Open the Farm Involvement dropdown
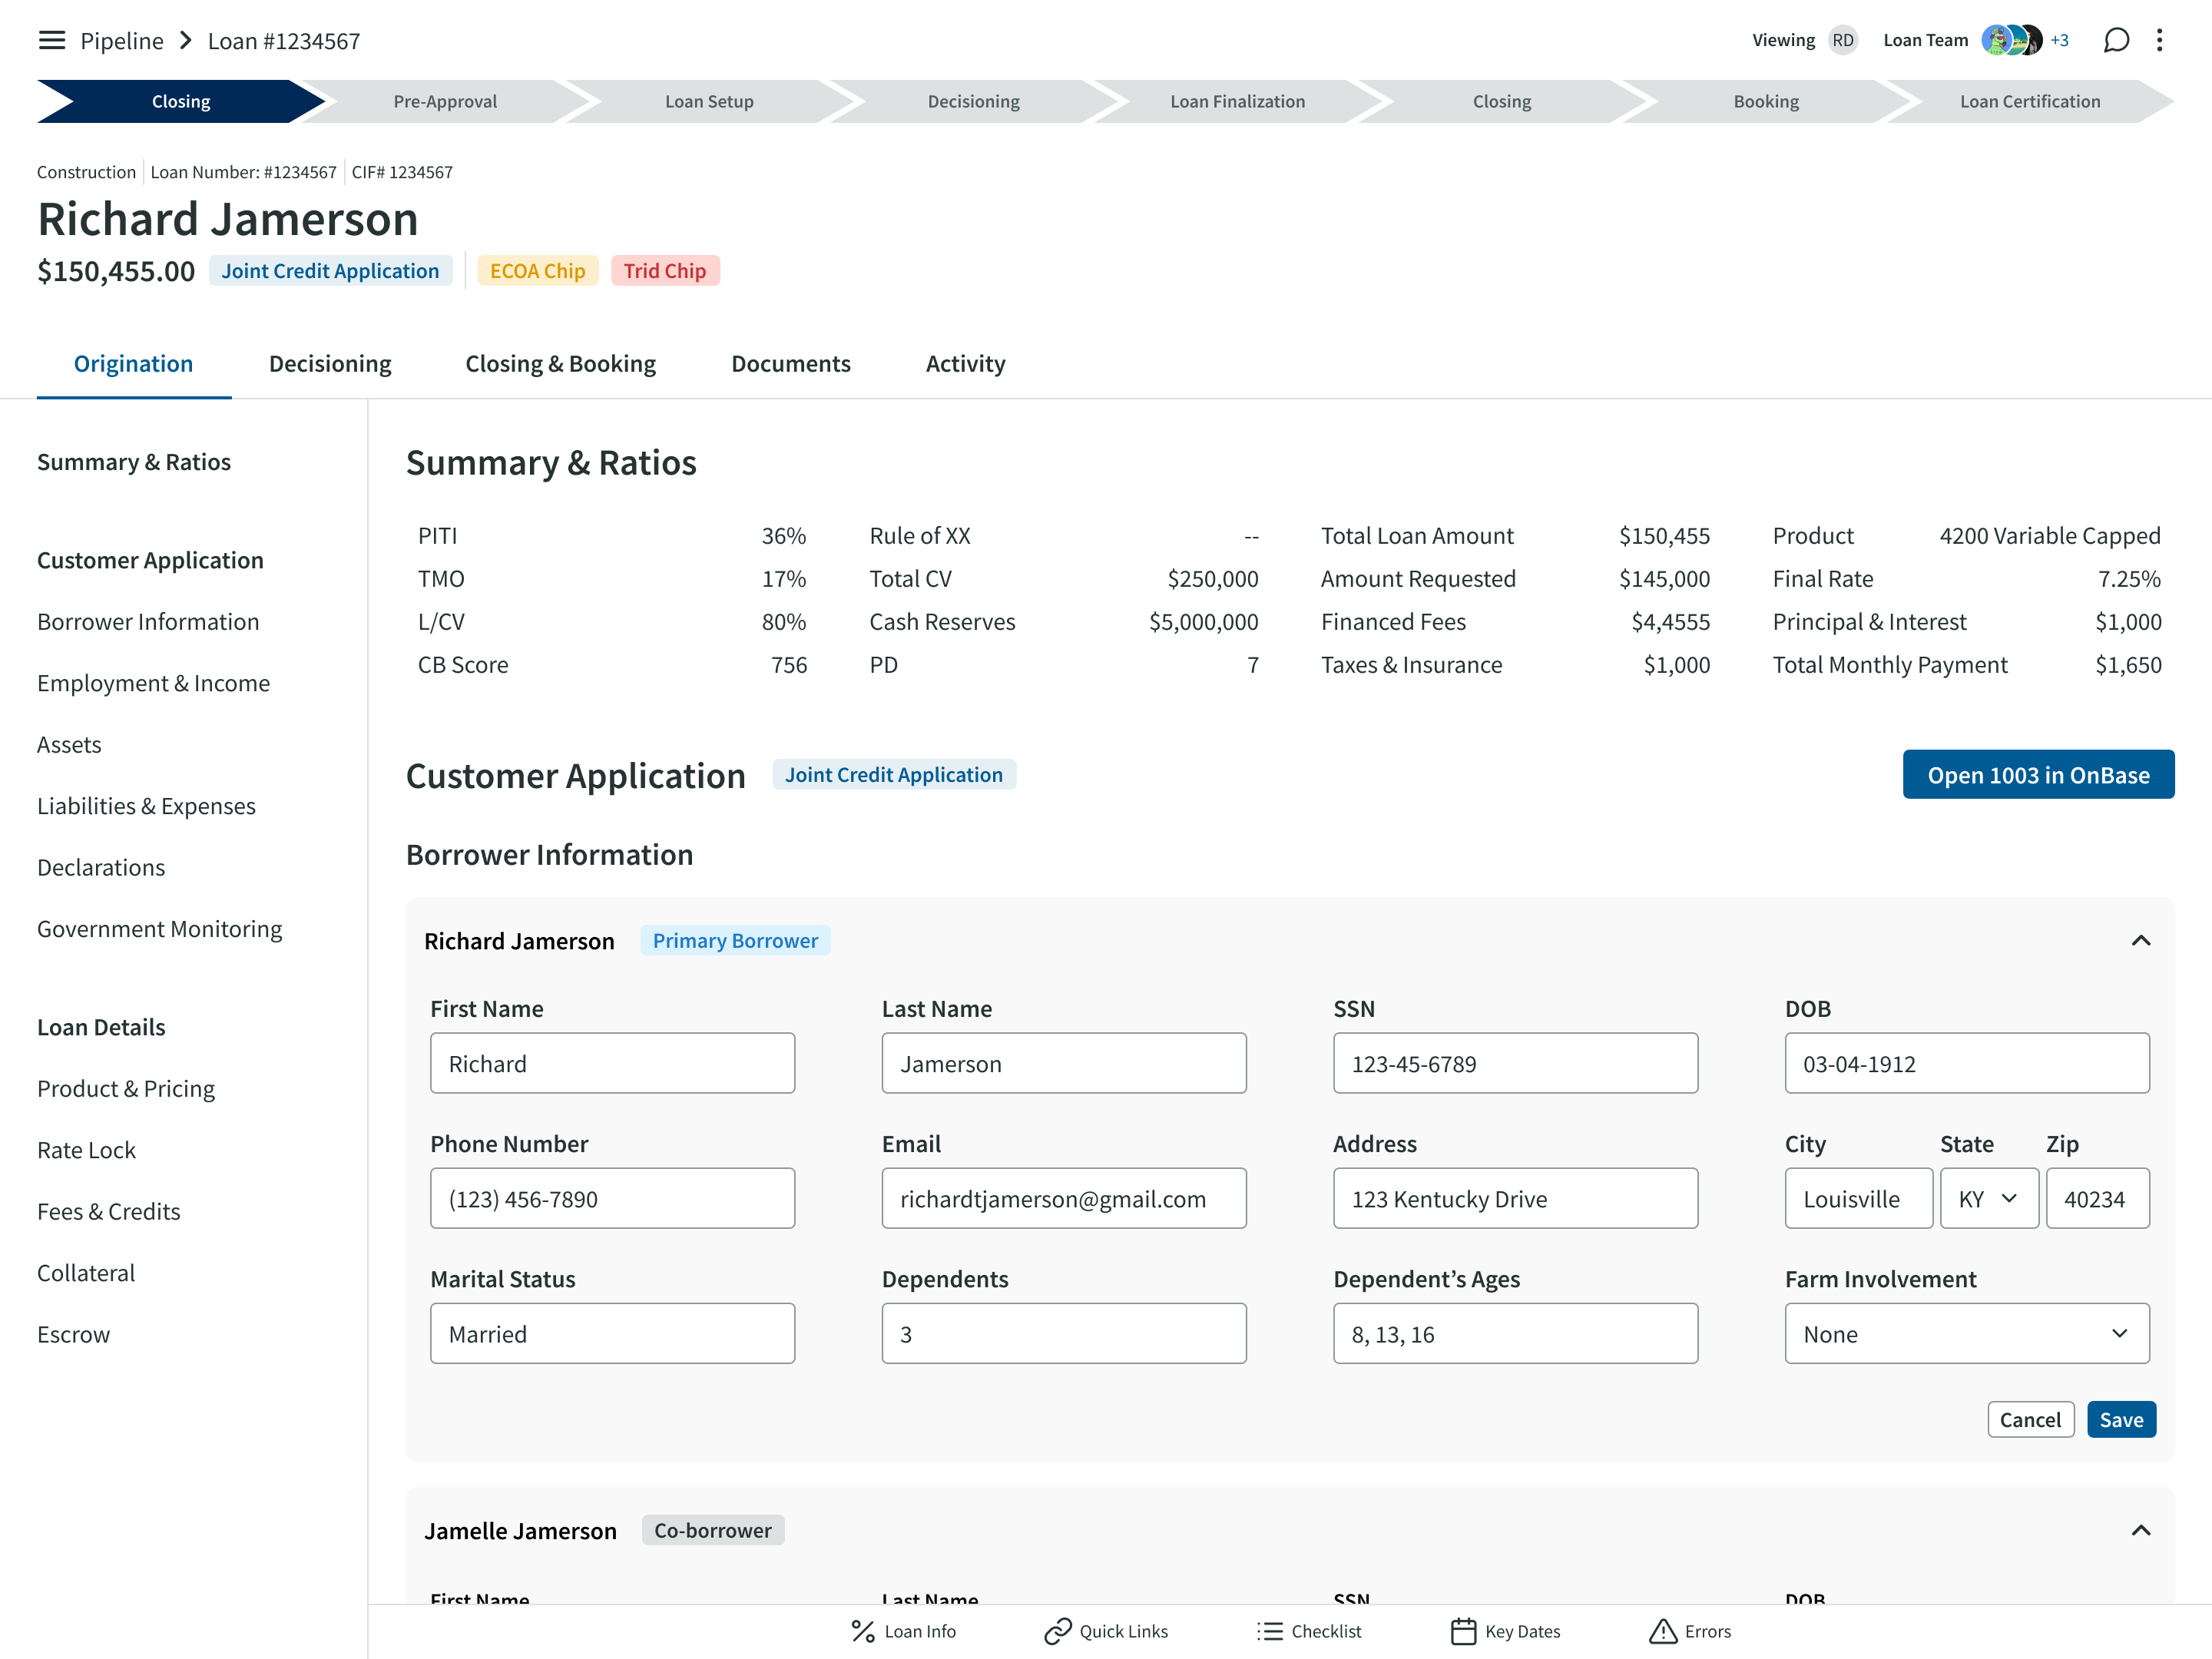This screenshot has height=1659, width=2212. tap(1966, 1333)
